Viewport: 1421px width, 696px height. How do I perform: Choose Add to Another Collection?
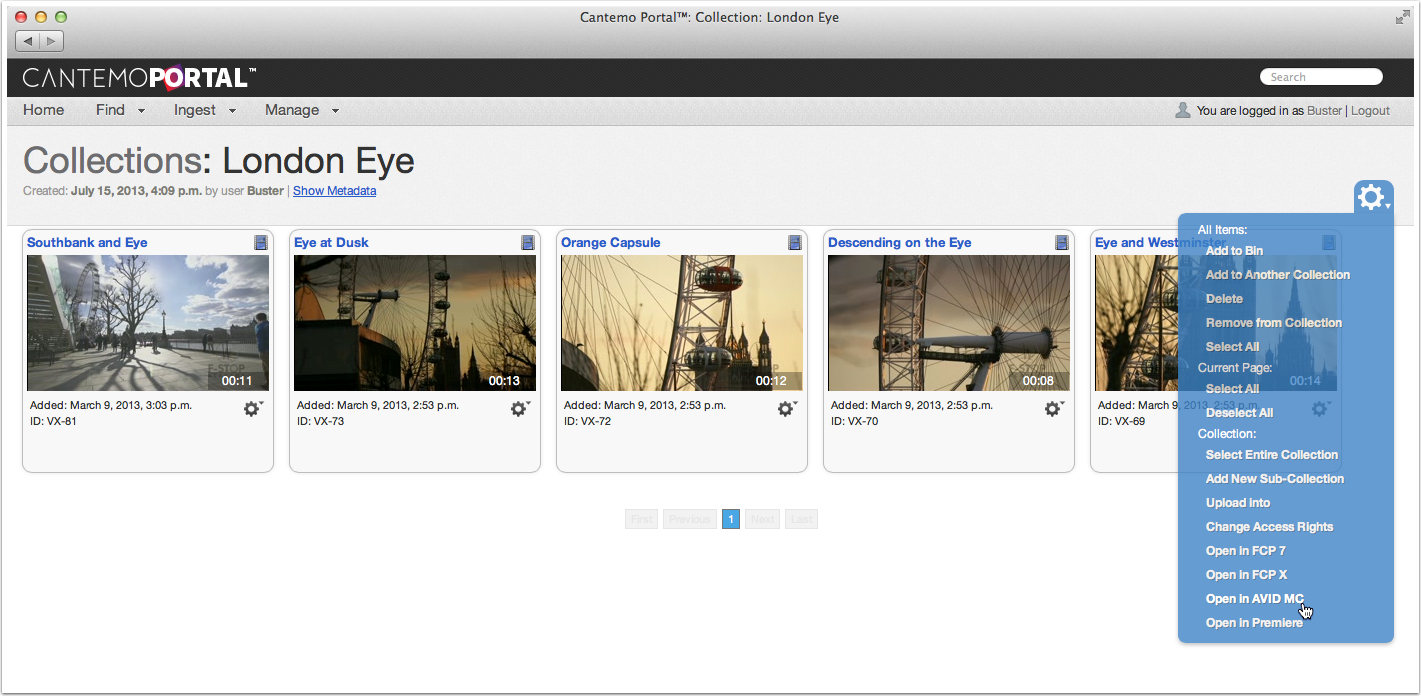tap(1278, 275)
